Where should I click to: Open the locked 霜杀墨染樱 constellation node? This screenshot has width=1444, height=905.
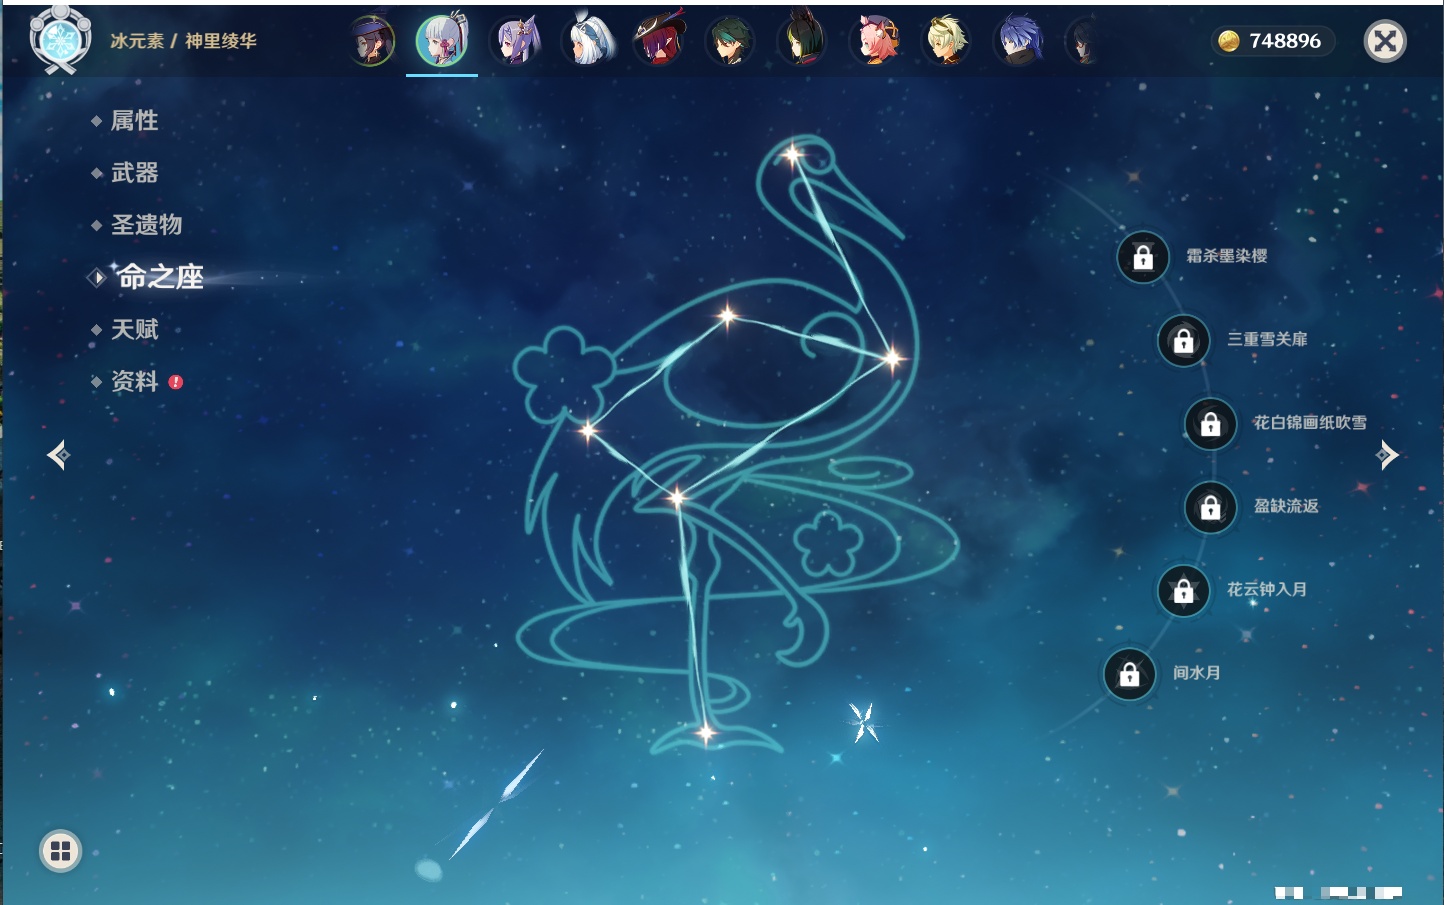(x=1143, y=257)
